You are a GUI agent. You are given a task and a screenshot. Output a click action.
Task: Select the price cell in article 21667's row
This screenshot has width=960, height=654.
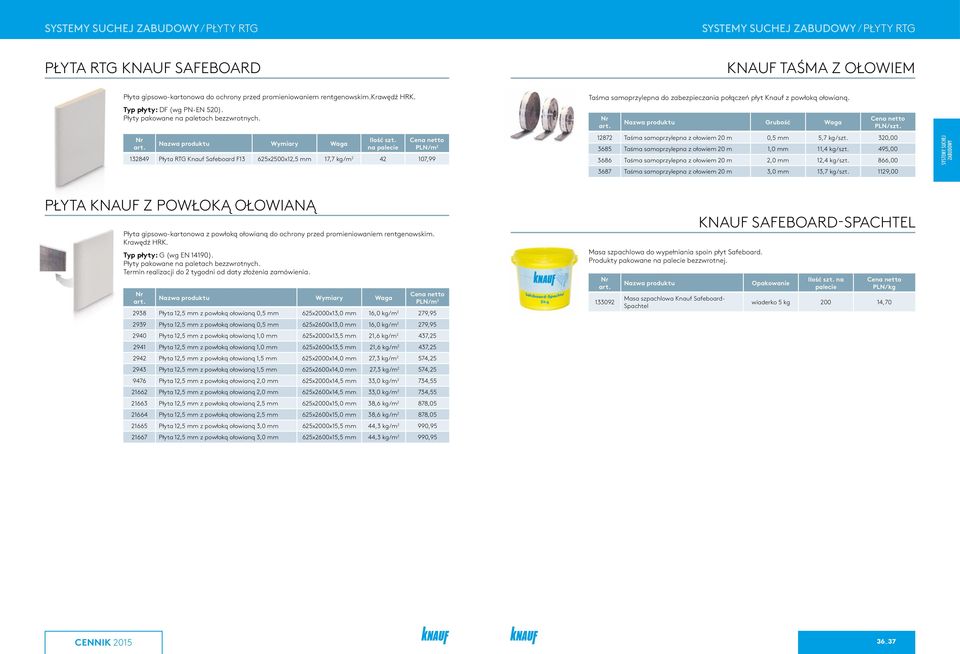coord(427,437)
